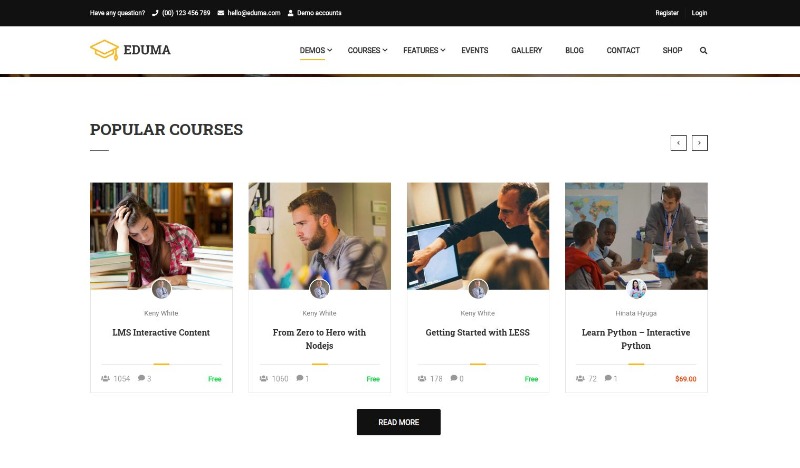
Task: Open the Learn Python – Interactive Python title
Action: click(636, 339)
